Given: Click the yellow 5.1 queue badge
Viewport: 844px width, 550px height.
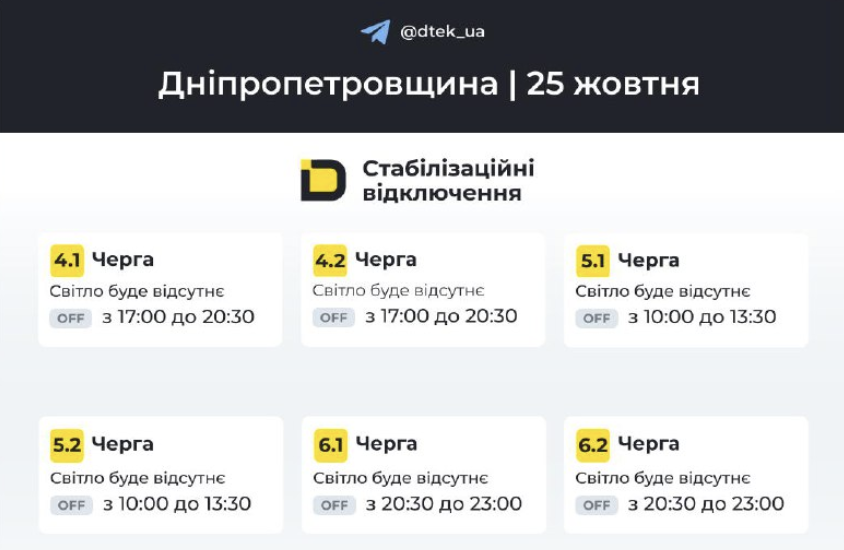Looking at the screenshot, I should click(593, 262).
